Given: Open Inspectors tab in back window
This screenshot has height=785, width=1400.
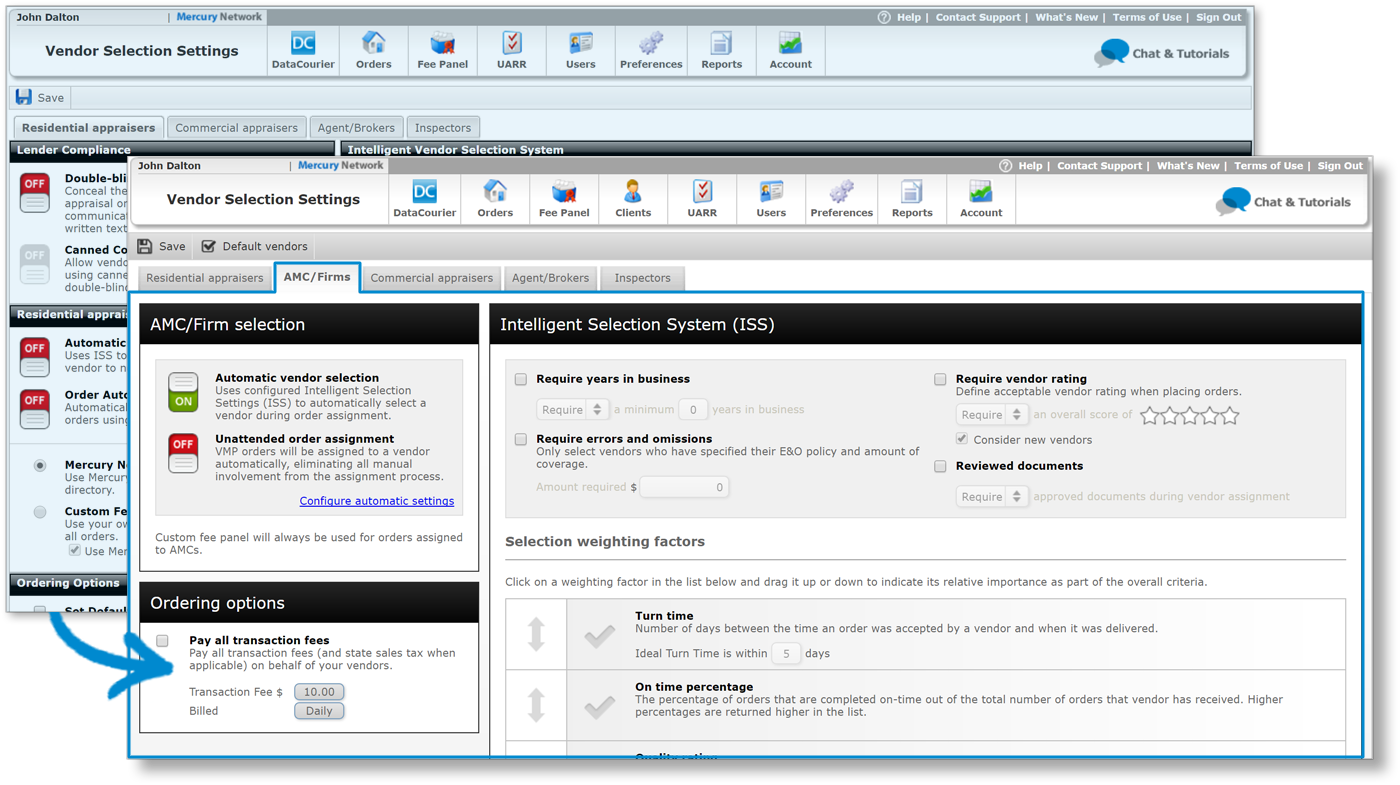Looking at the screenshot, I should pyautogui.click(x=443, y=128).
